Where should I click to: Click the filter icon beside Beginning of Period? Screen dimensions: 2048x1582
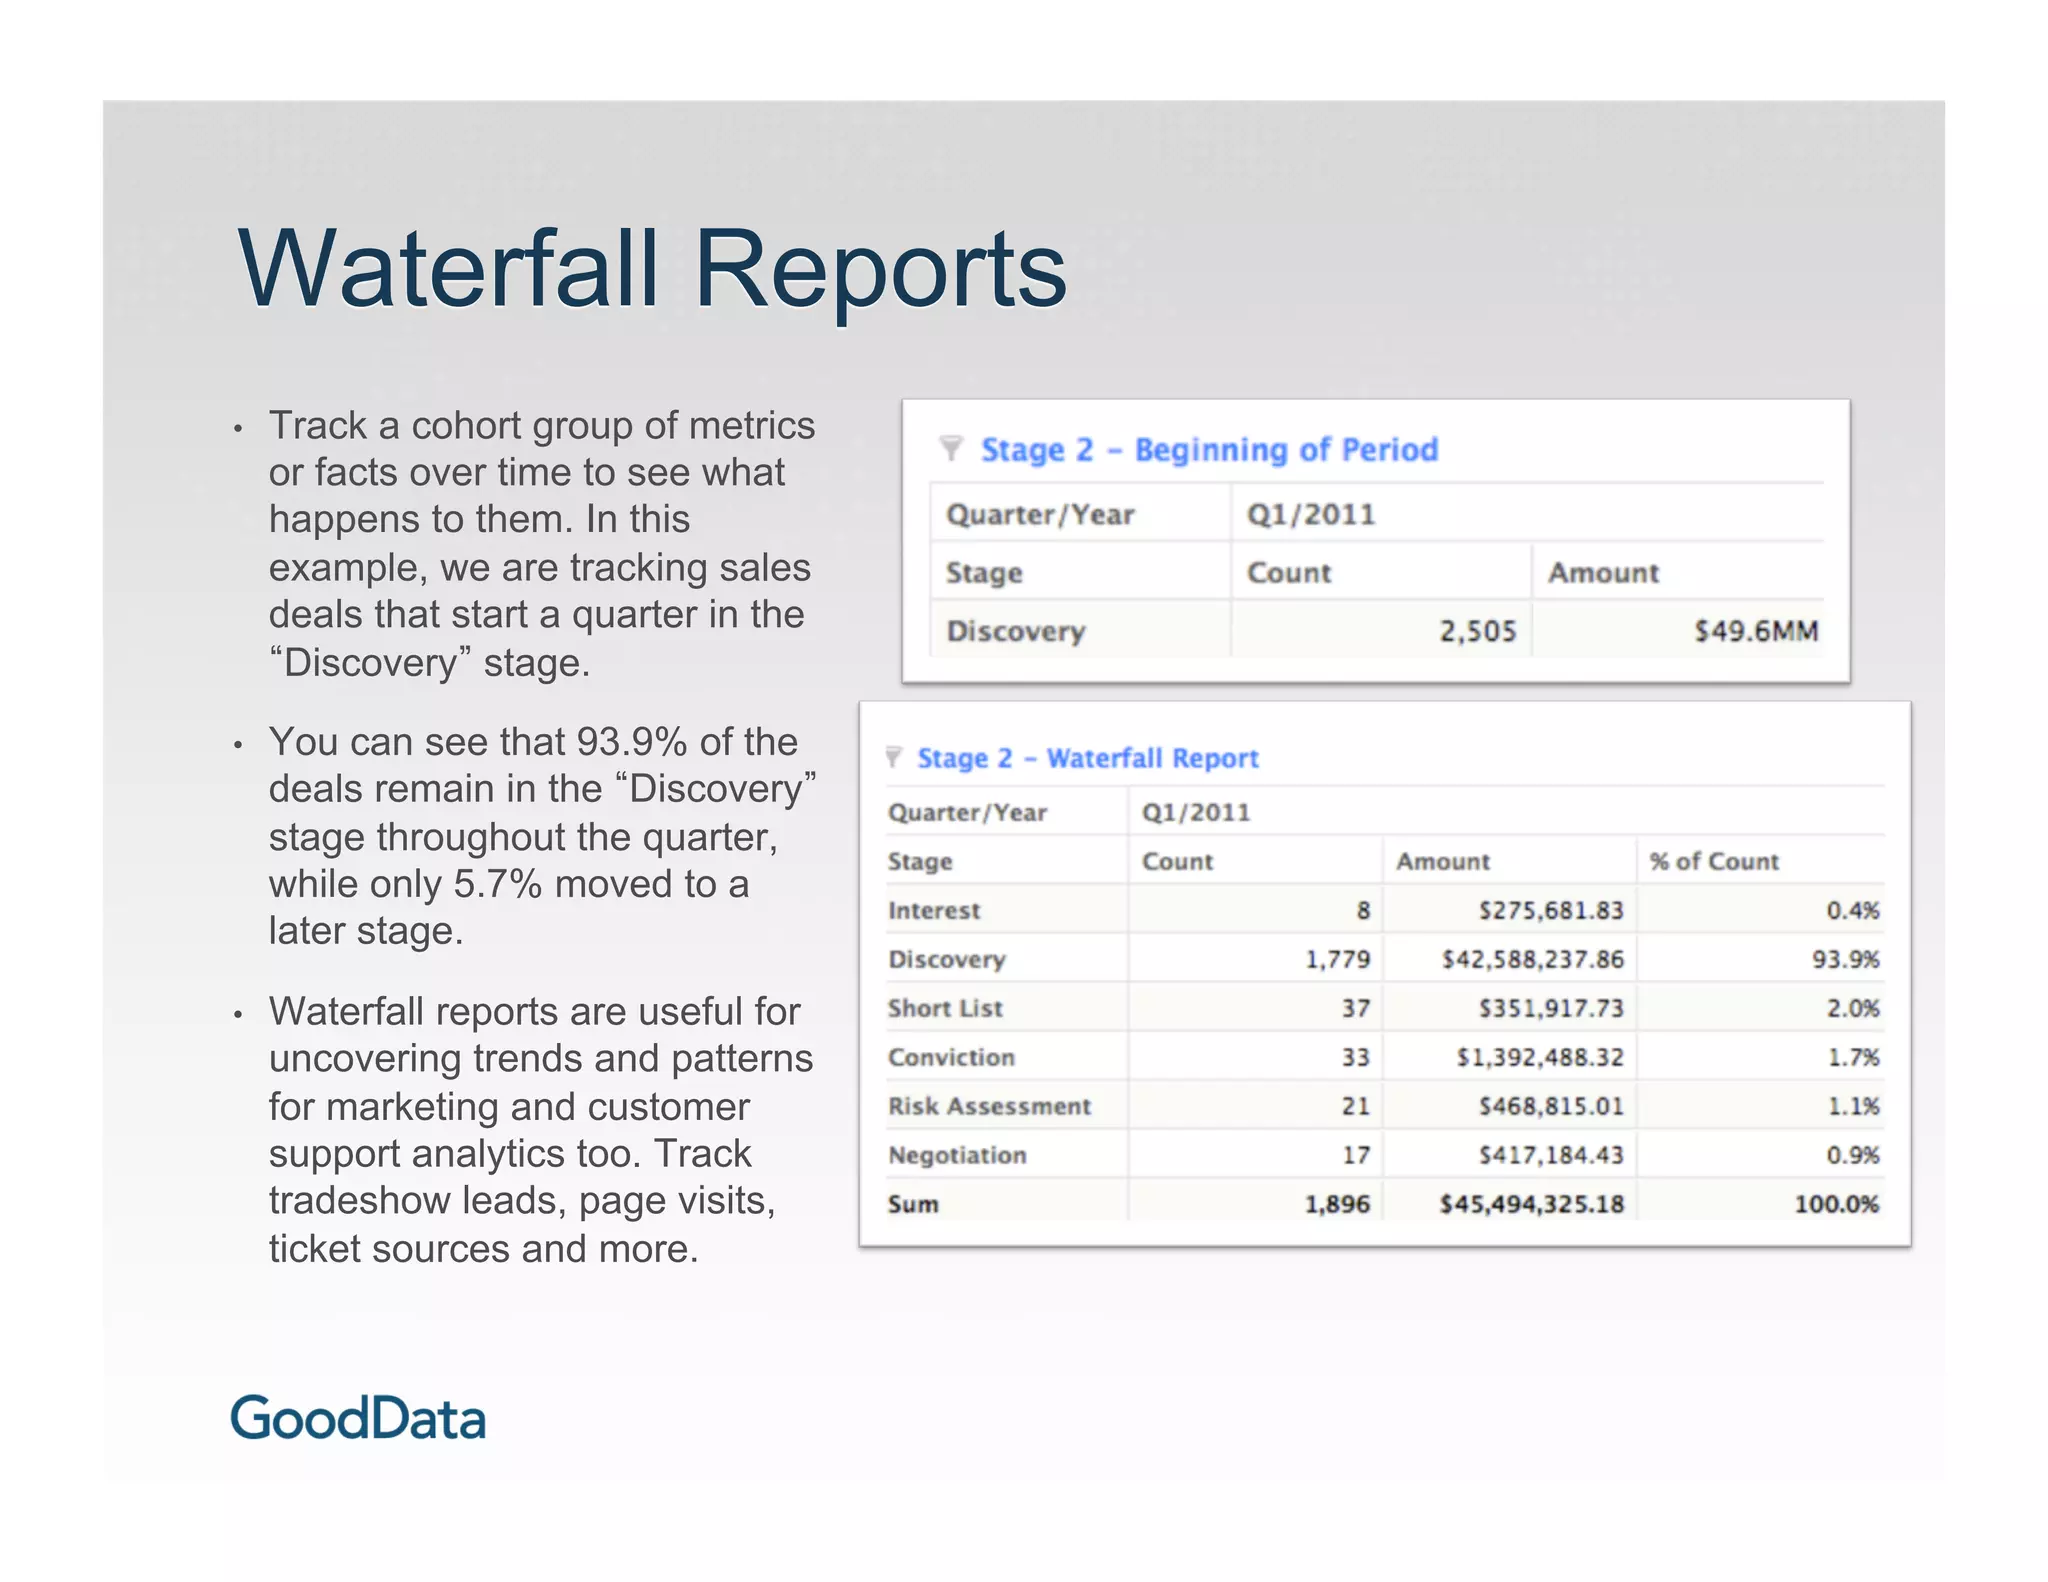pos(951,448)
